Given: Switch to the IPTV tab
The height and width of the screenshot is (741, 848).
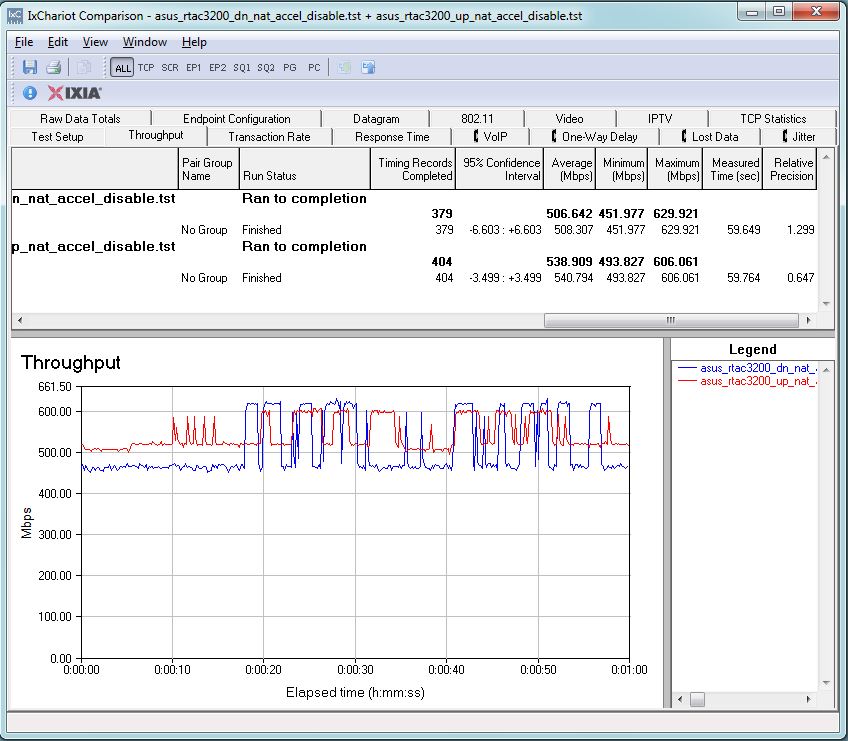Looking at the screenshot, I should 660,118.
